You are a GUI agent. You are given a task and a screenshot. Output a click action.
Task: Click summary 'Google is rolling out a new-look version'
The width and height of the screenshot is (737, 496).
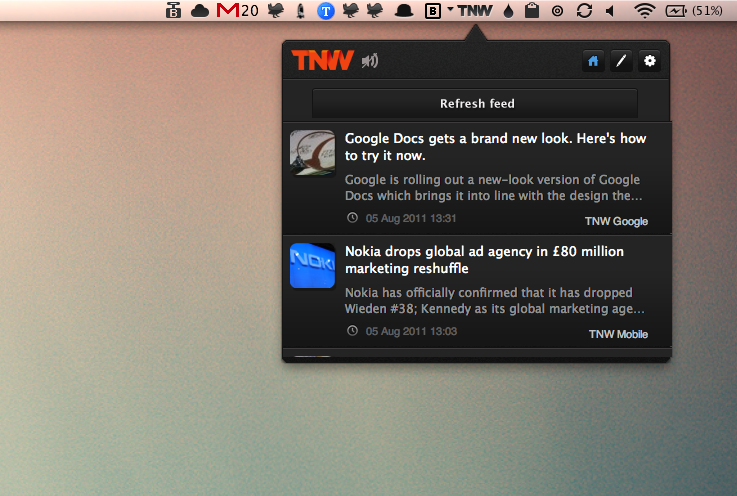[493, 188]
